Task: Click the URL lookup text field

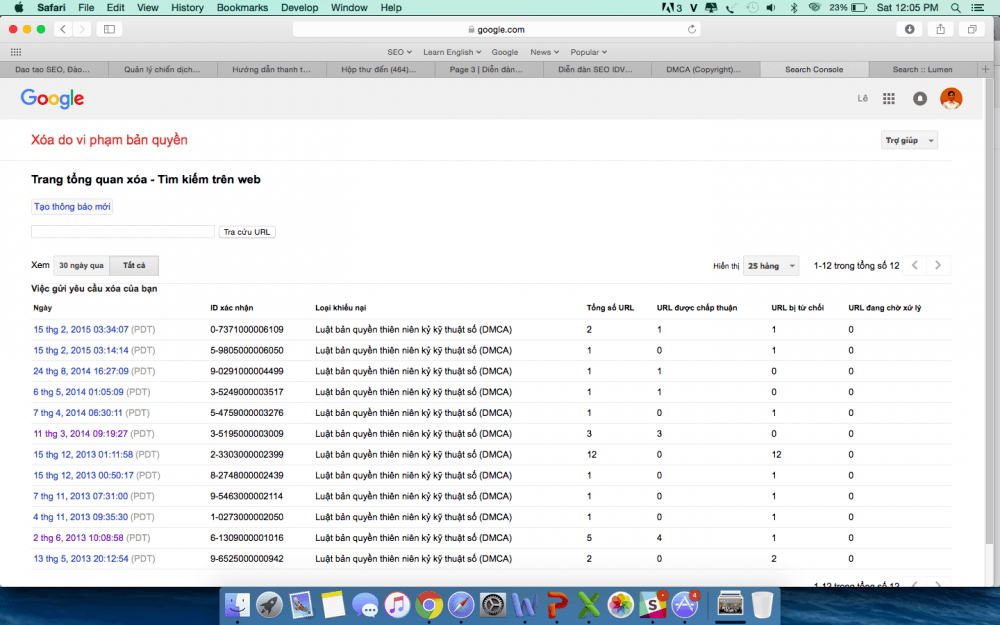Action: click(122, 232)
